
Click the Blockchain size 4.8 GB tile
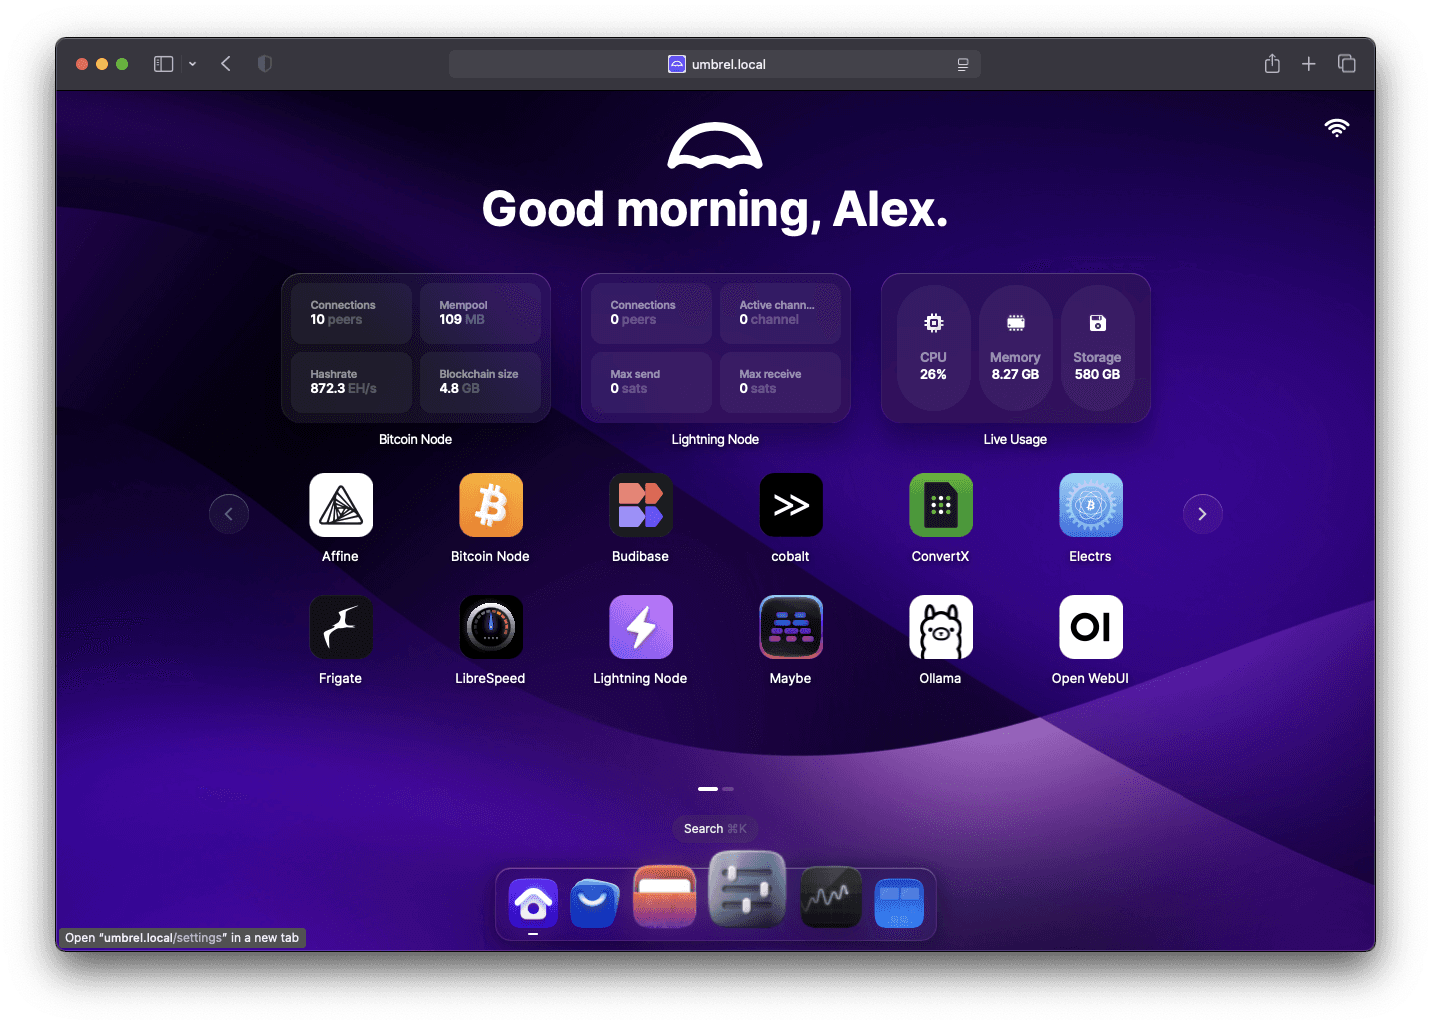click(480, 382)
